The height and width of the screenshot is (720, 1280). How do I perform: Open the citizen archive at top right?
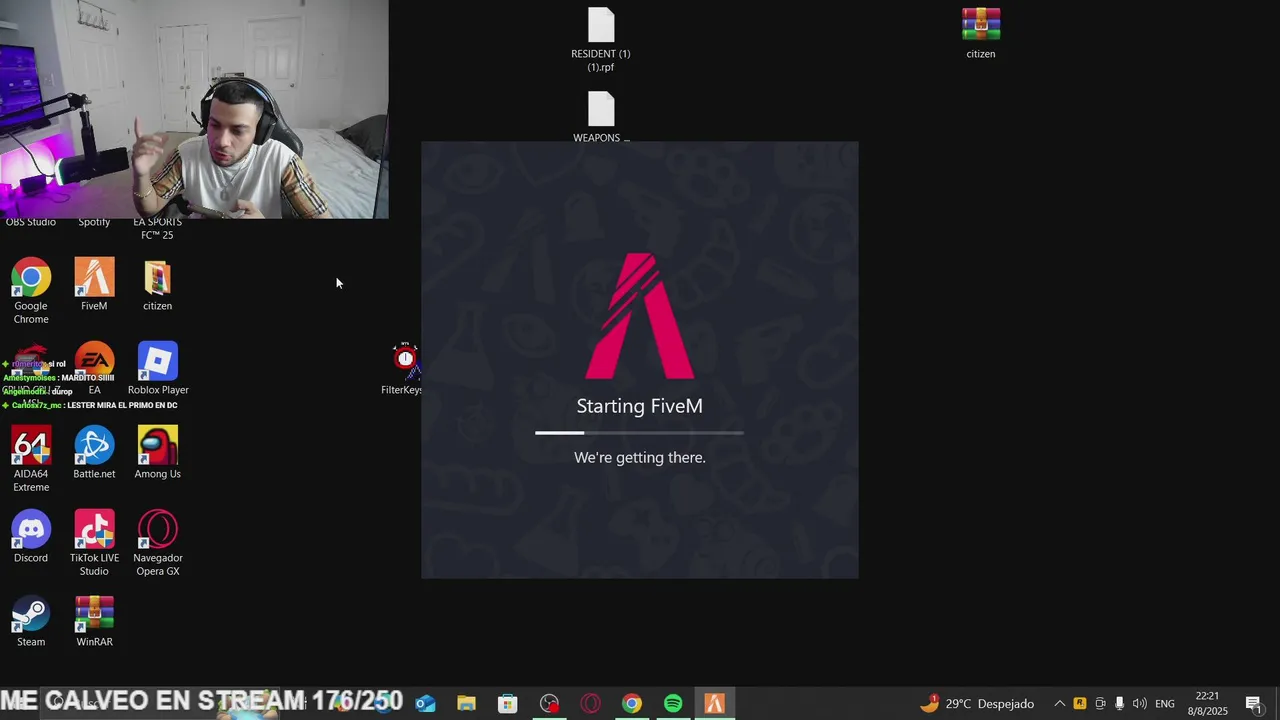point(981,33)
